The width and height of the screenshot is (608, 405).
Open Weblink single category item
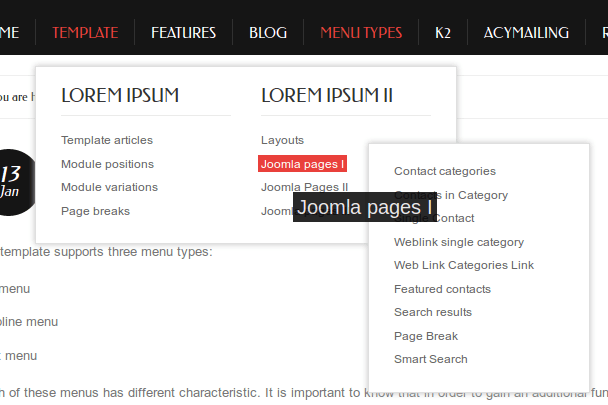click(459, 242)
